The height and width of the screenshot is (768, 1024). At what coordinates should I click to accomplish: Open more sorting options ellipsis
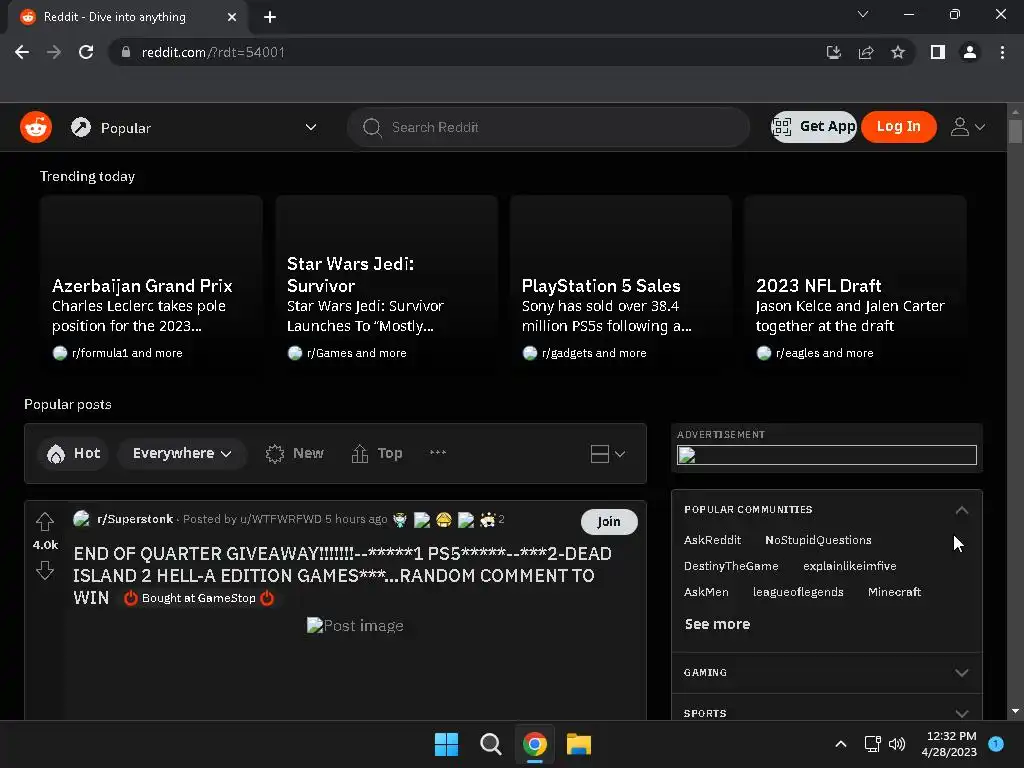(x=438, y=453)
